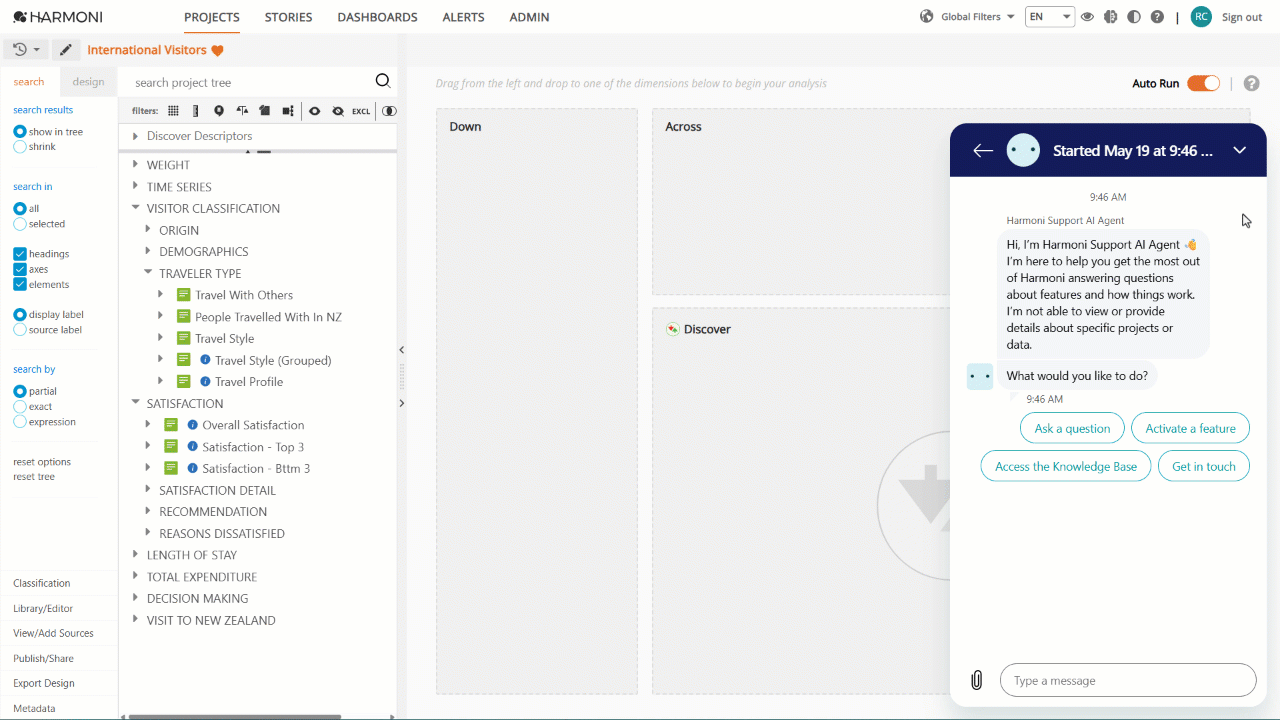The width and height of the screenshot is (1280, 720).
Task: Click the EXCL filter icon
Action: coord(361,111)
